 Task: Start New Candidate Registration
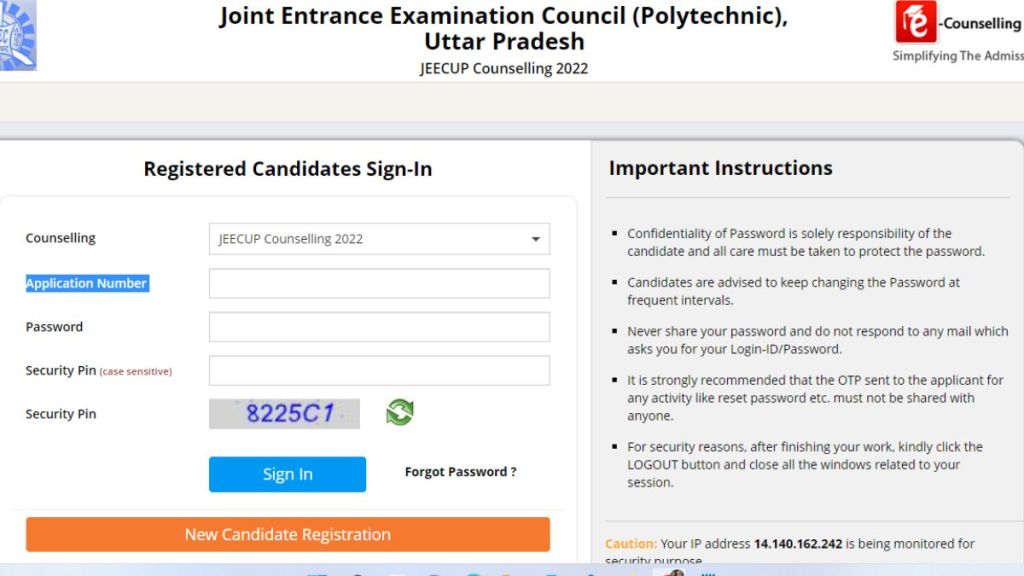[287, 534]
